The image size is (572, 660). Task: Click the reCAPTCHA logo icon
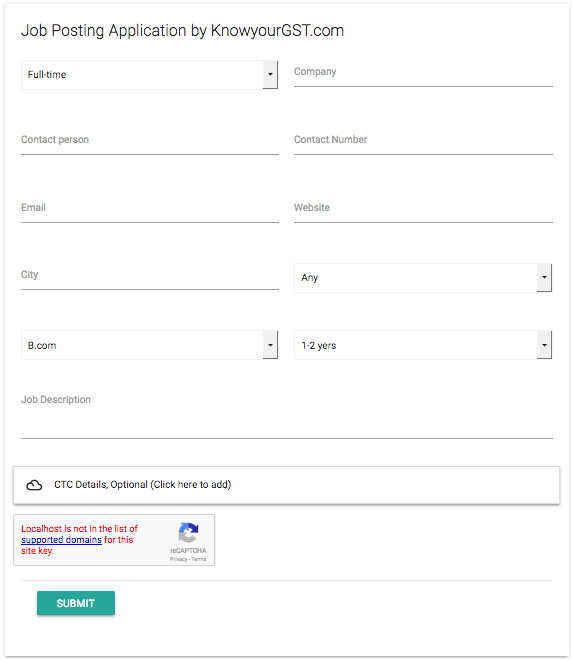pyautogui.click(x=188, y=532)
